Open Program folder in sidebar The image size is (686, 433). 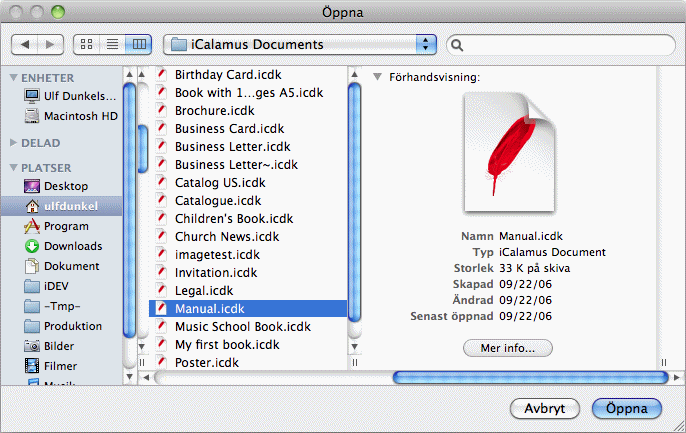[61, 226]
